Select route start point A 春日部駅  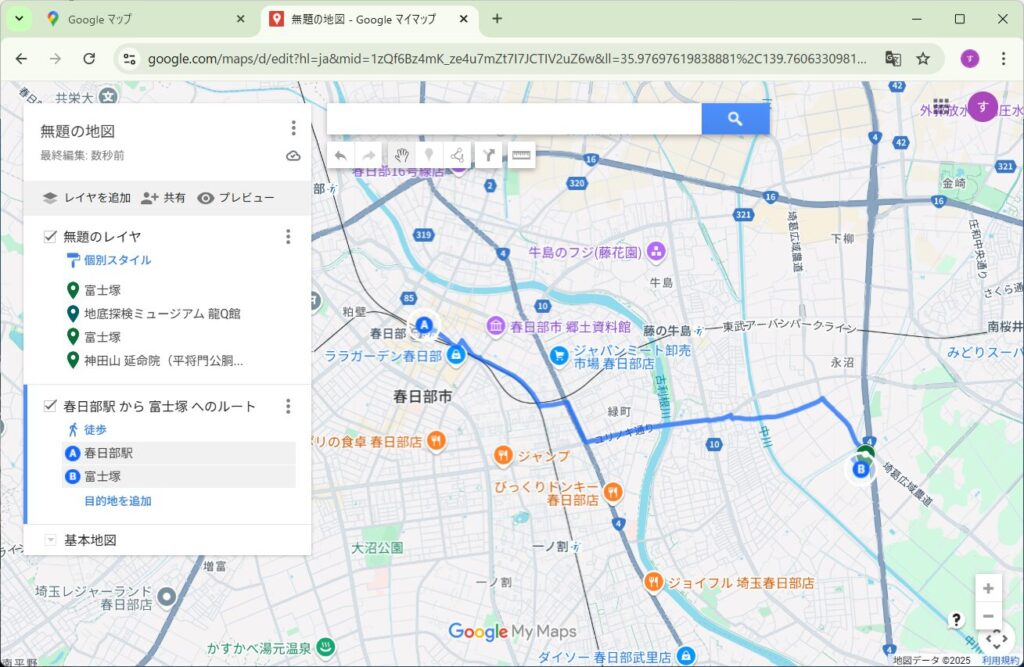tap(179, 453)
